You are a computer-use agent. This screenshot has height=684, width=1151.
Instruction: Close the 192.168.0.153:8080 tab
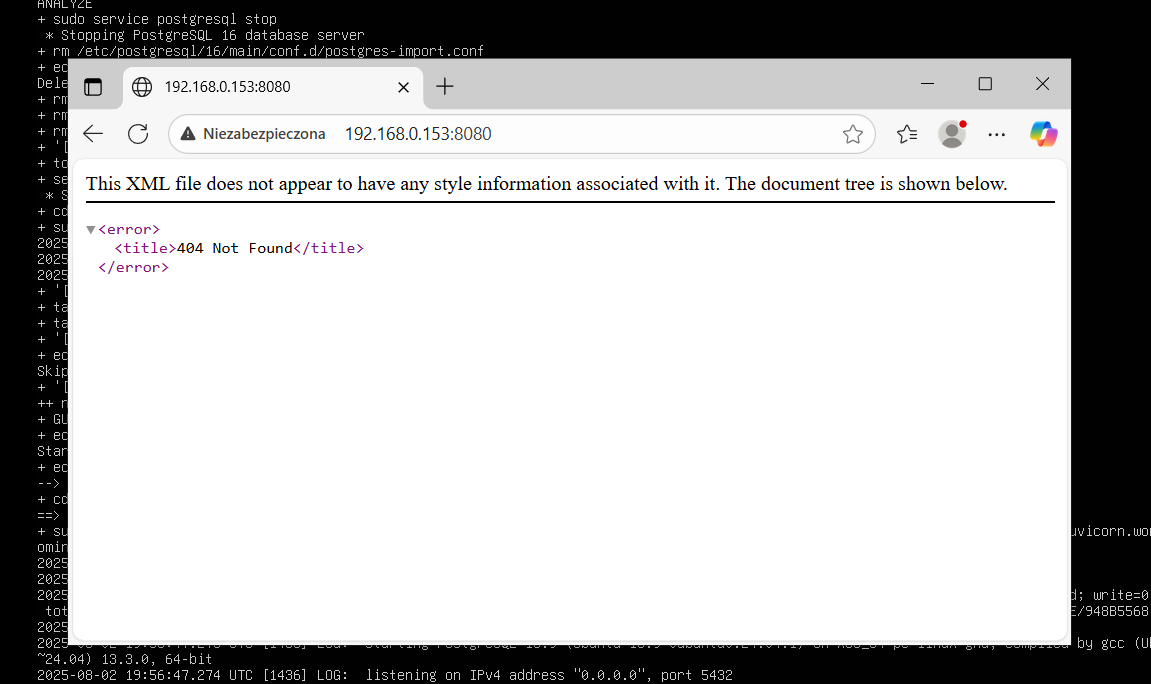403,87
